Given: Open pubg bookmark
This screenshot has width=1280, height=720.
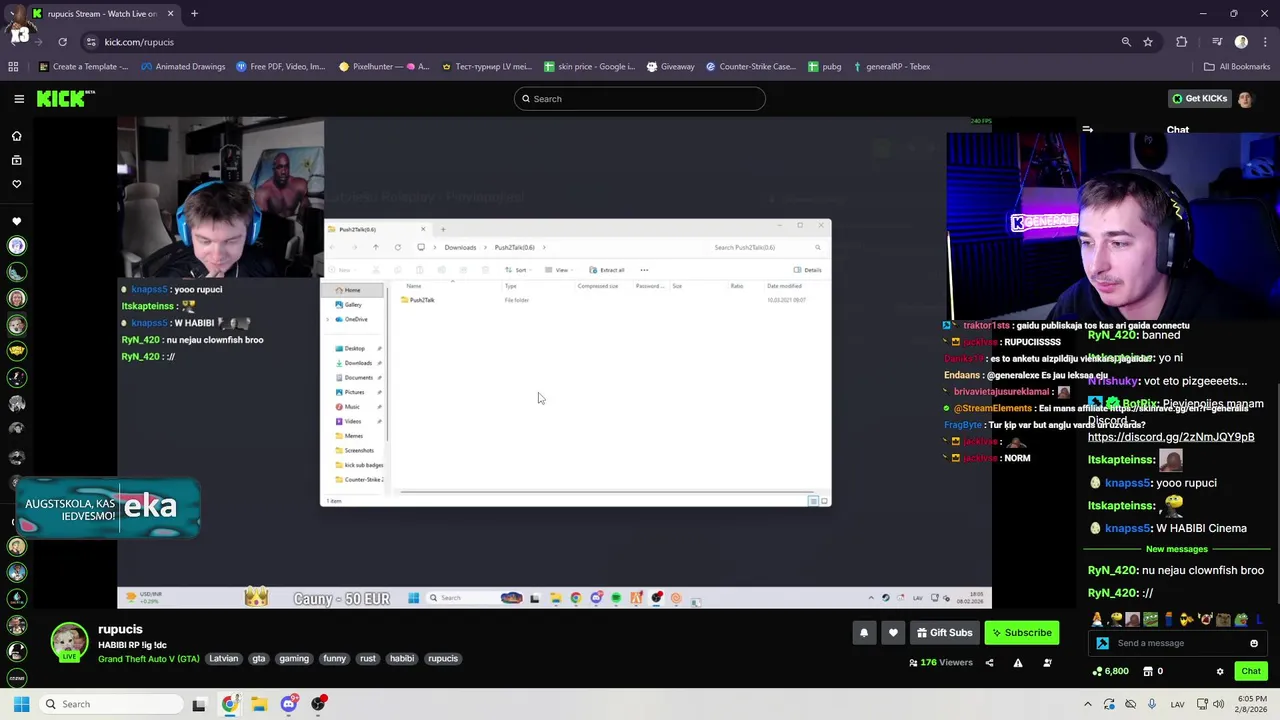Looking at the screenshot, I should (824, 67).
